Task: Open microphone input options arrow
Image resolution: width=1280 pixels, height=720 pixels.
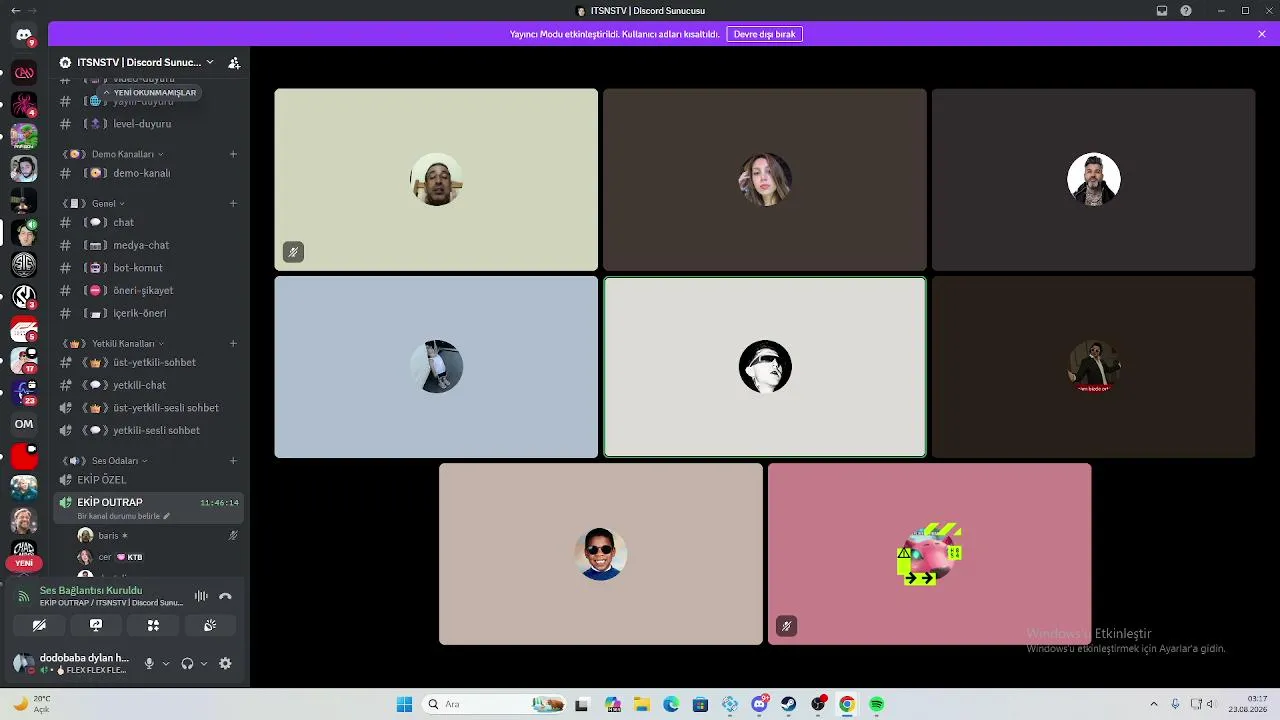Action: 166,663
